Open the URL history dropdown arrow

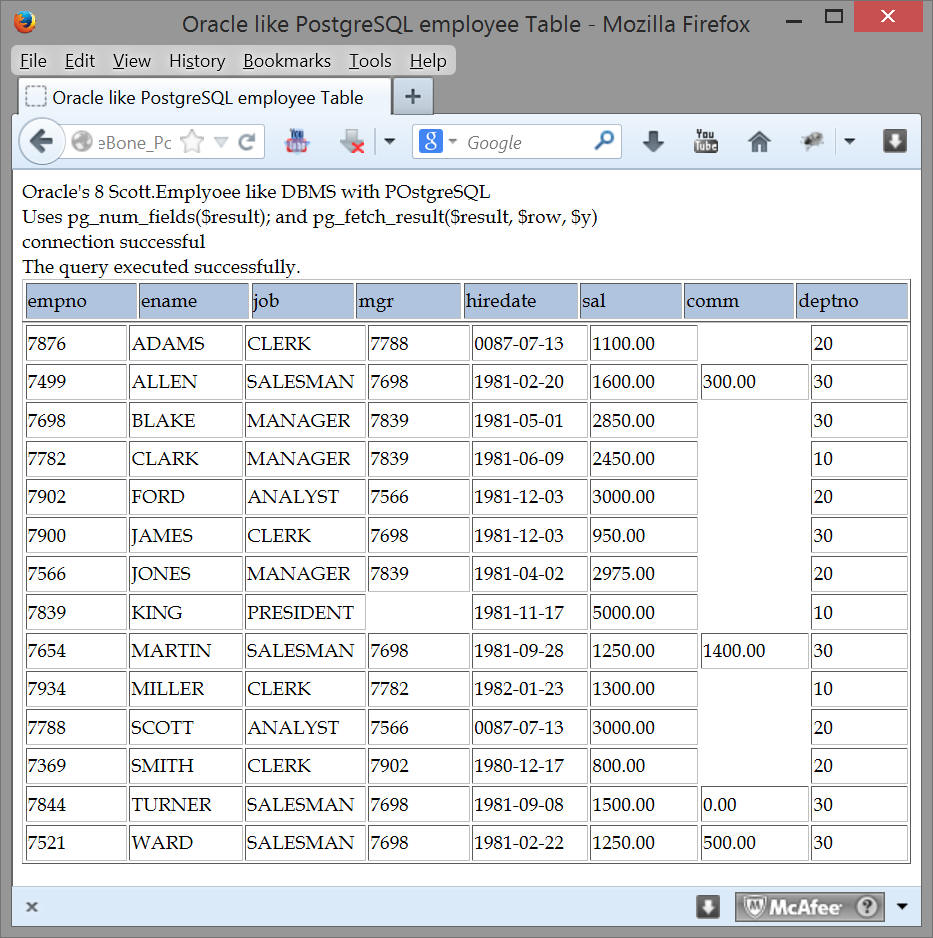tap(221, 142)
